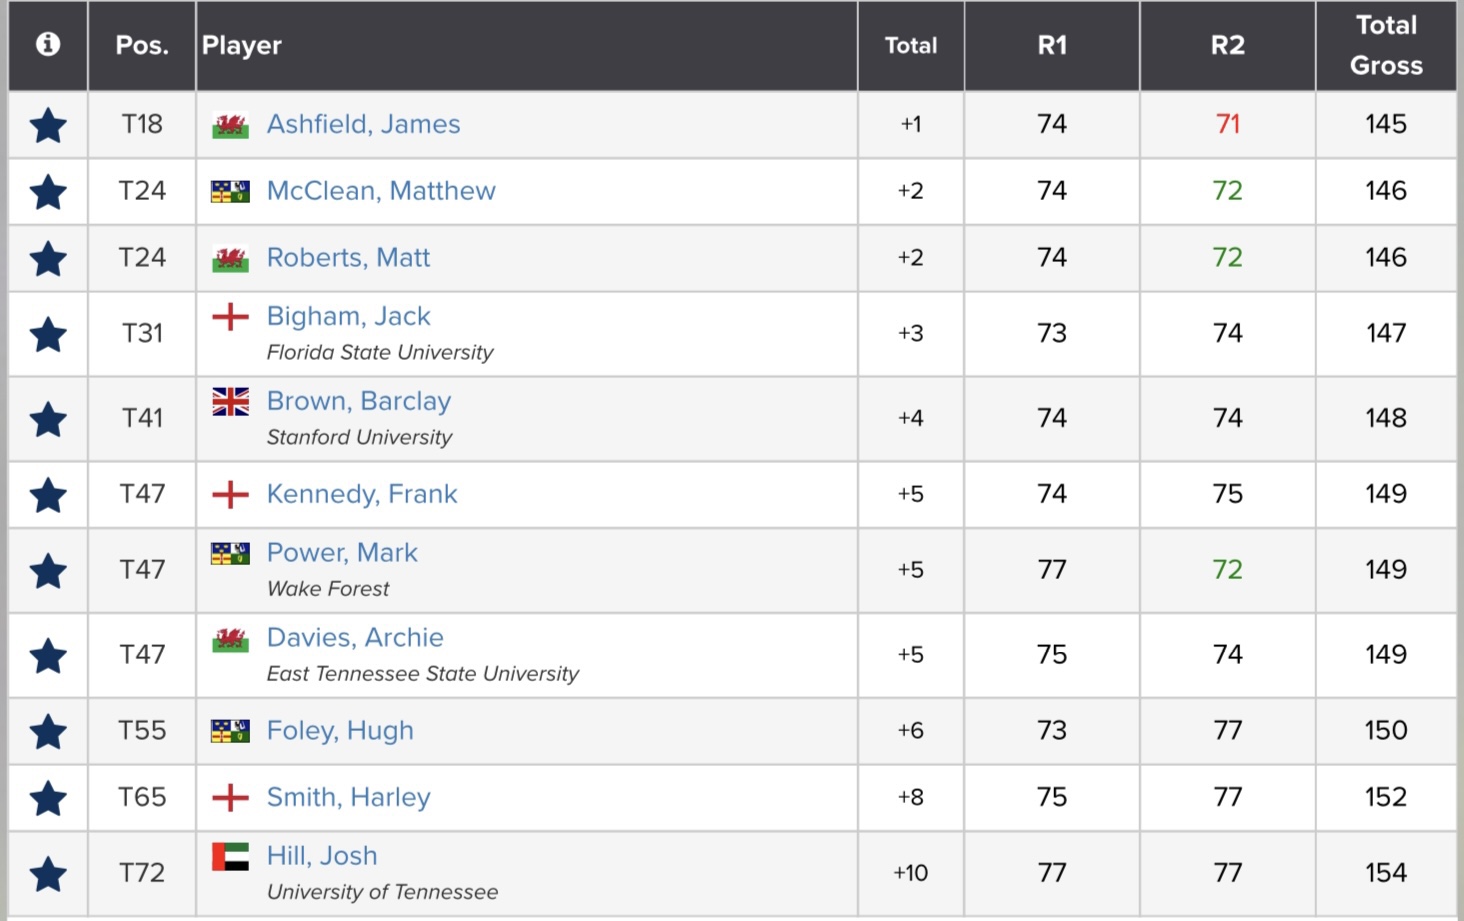Click Ashfield's red R2 score 71
Image resolution: width=1464 pixels, height=921 pixels.
[1228, 124]
